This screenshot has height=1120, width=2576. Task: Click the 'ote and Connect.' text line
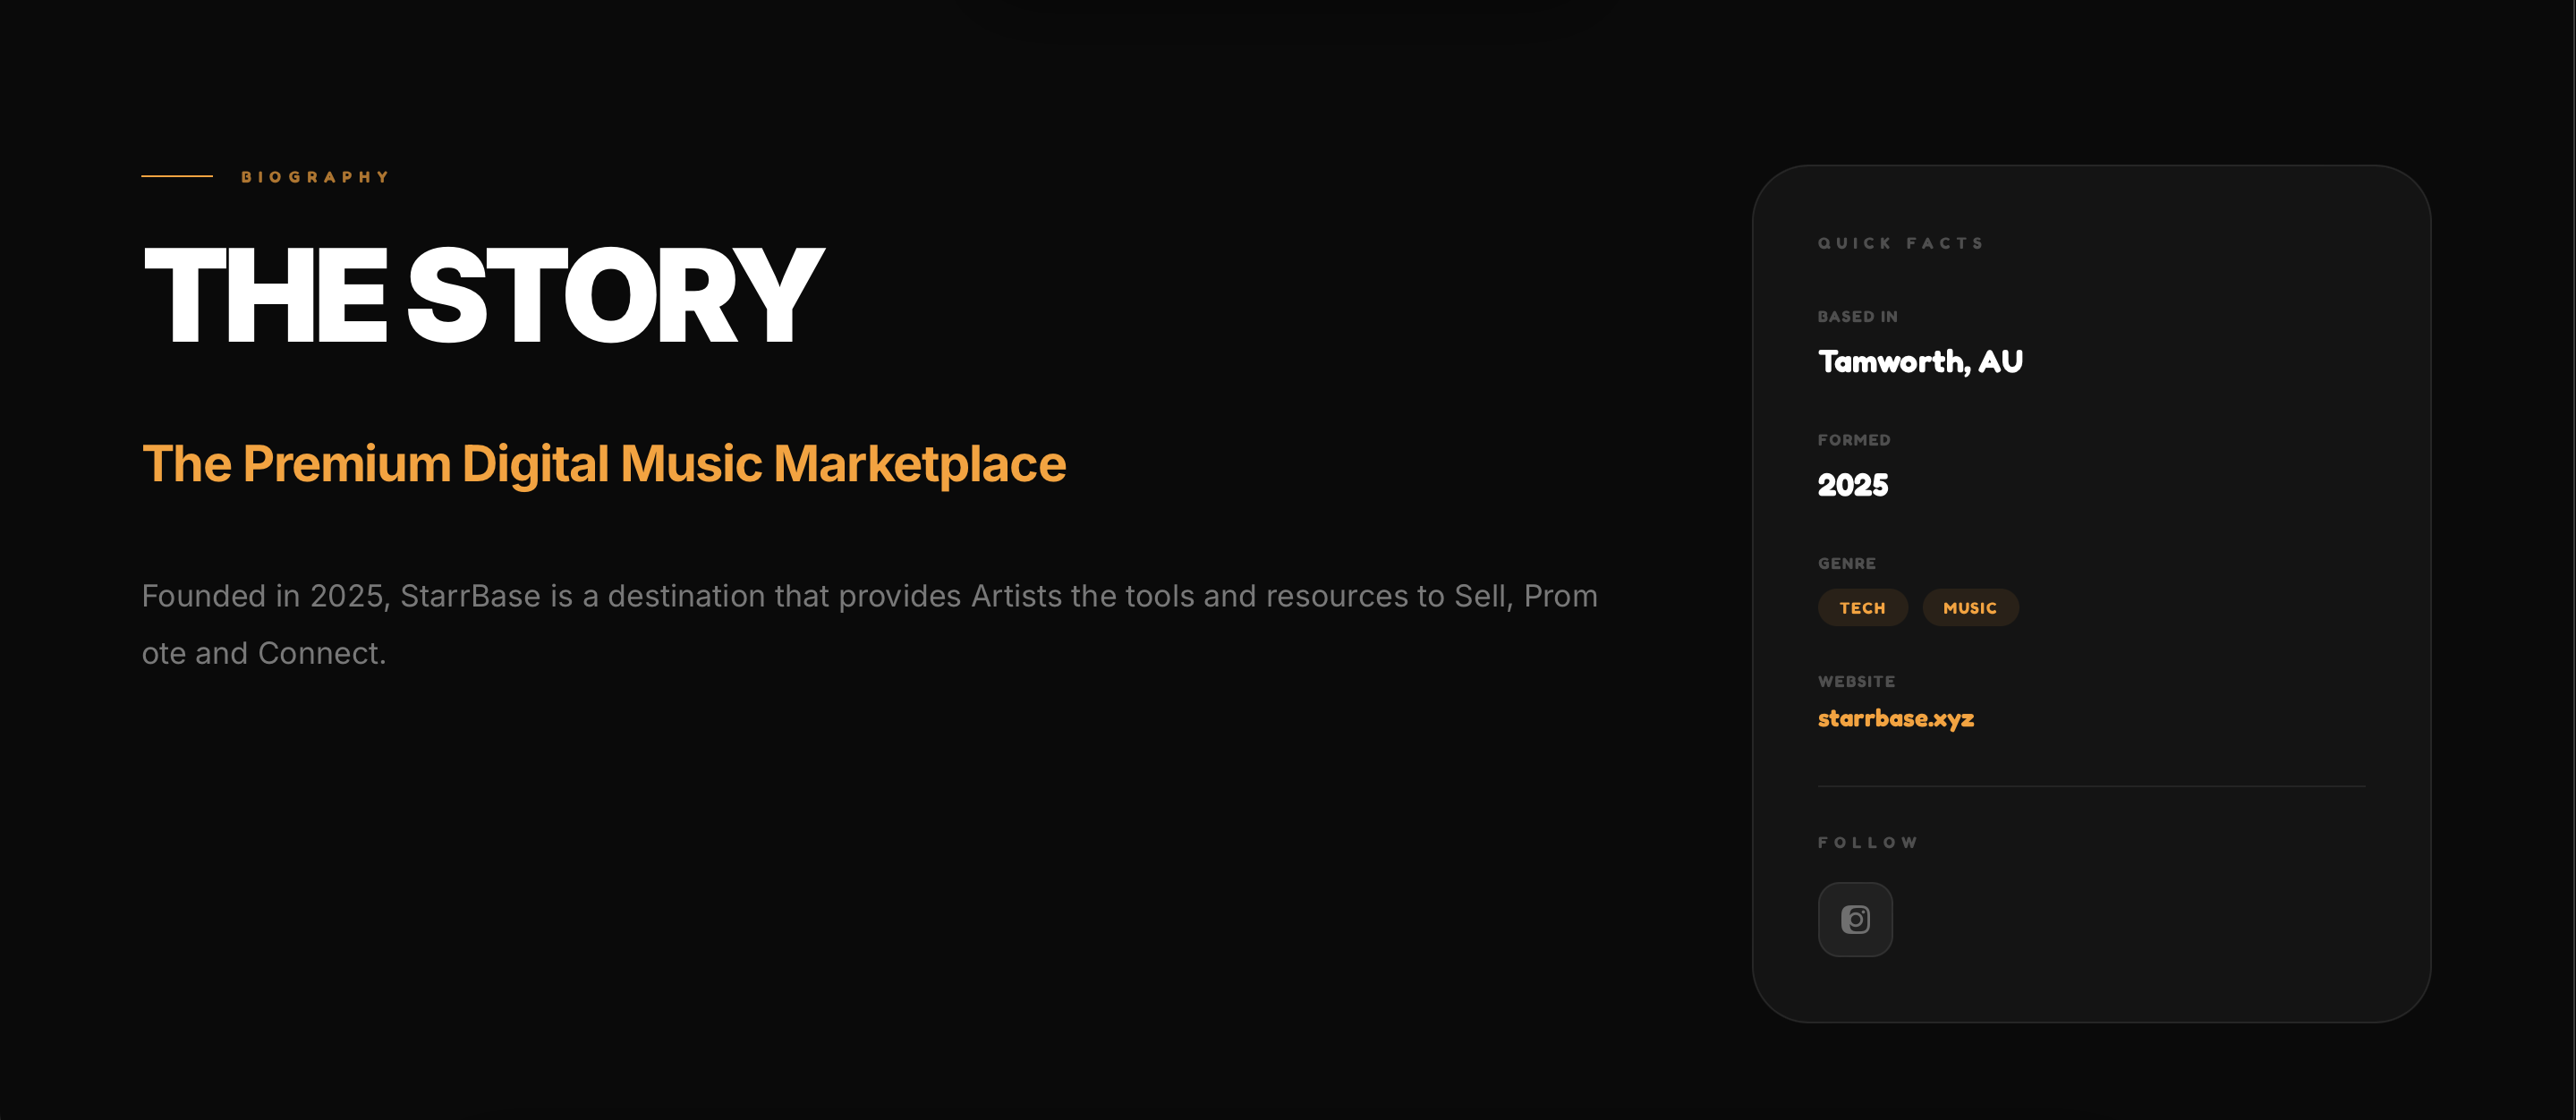click(x=264, y=653)
